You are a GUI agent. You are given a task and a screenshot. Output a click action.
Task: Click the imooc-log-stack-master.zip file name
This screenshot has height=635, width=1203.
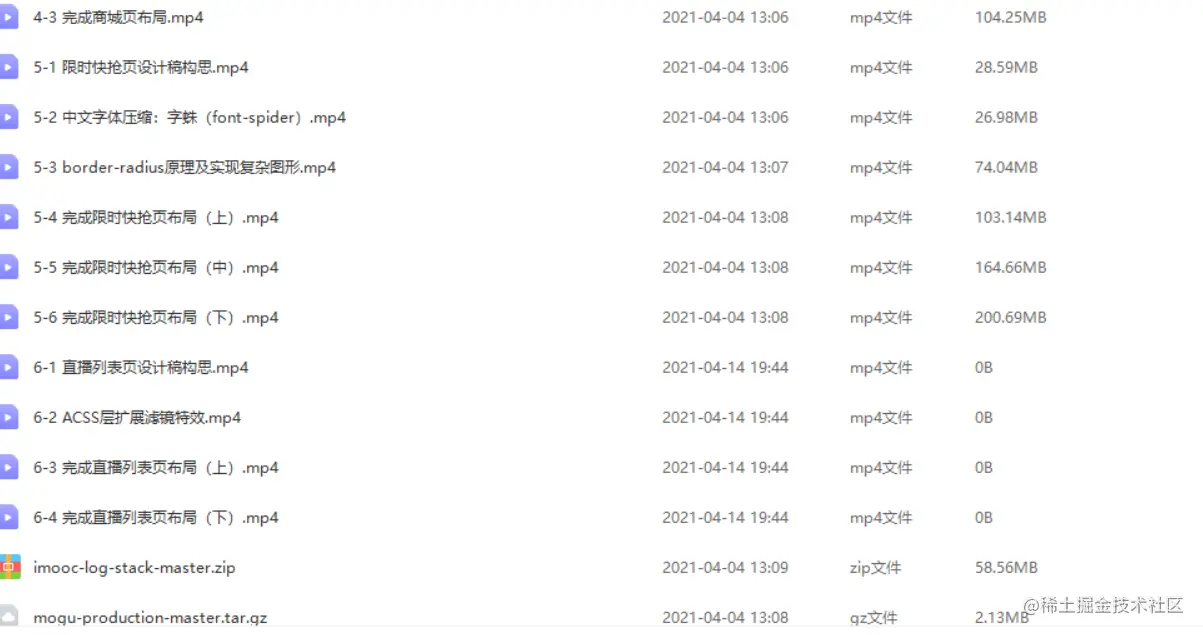[x=134, y=567]
